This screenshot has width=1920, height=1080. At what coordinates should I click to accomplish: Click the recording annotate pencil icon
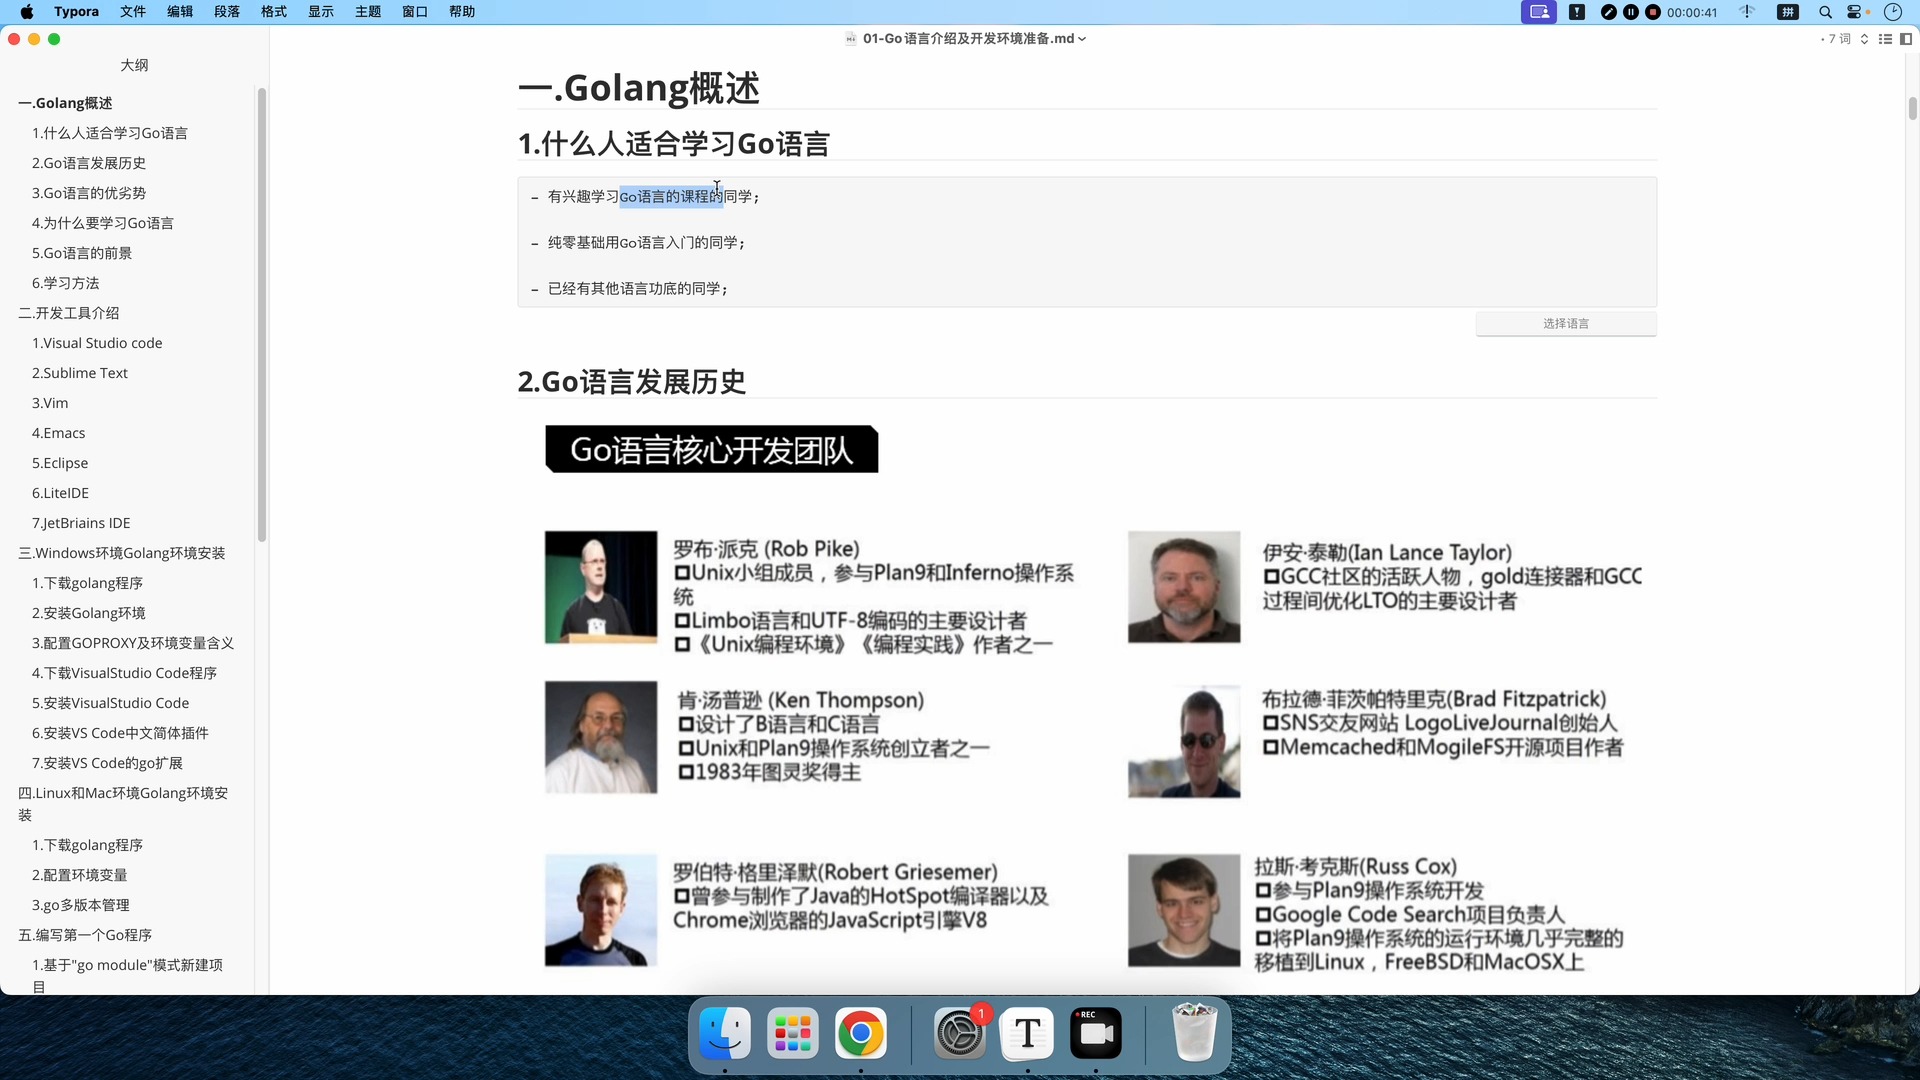(1608, 12)
